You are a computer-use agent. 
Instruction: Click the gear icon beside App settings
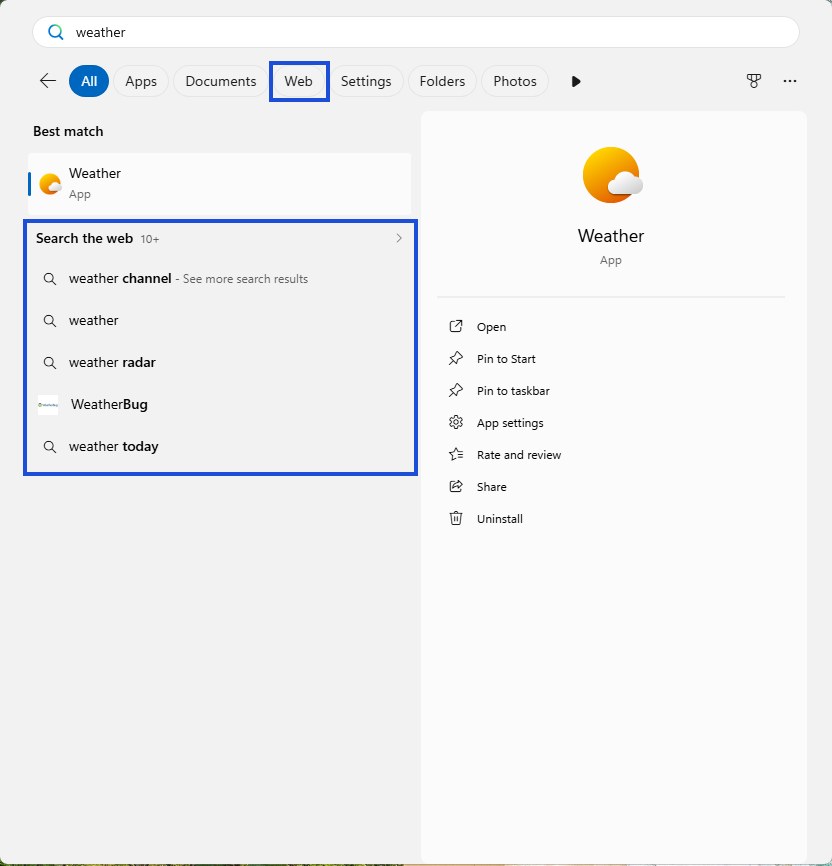(x=456, y=423)
